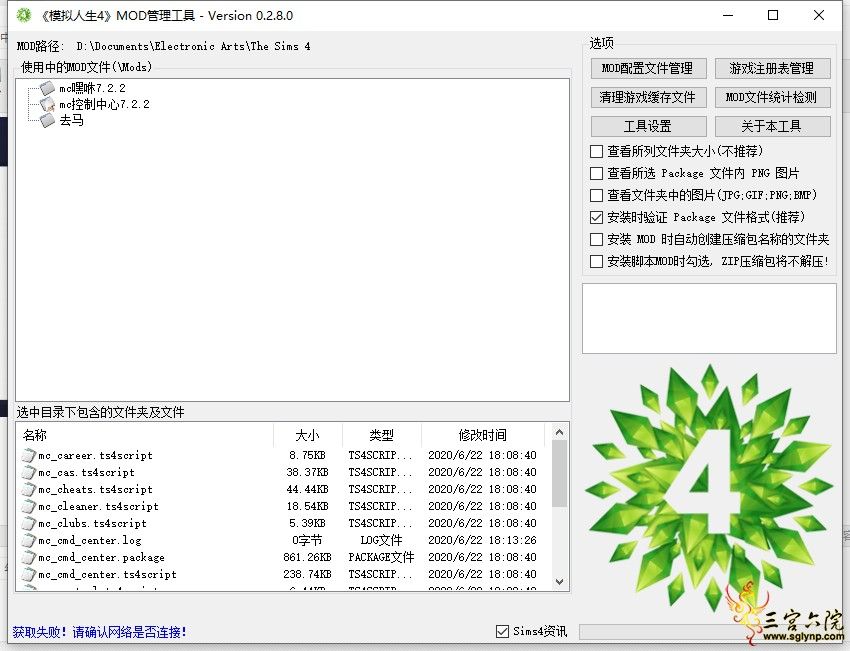850x651 pixels.
Task: Click the mc_cmd_center.ts4script file icon
Action: 29,574
